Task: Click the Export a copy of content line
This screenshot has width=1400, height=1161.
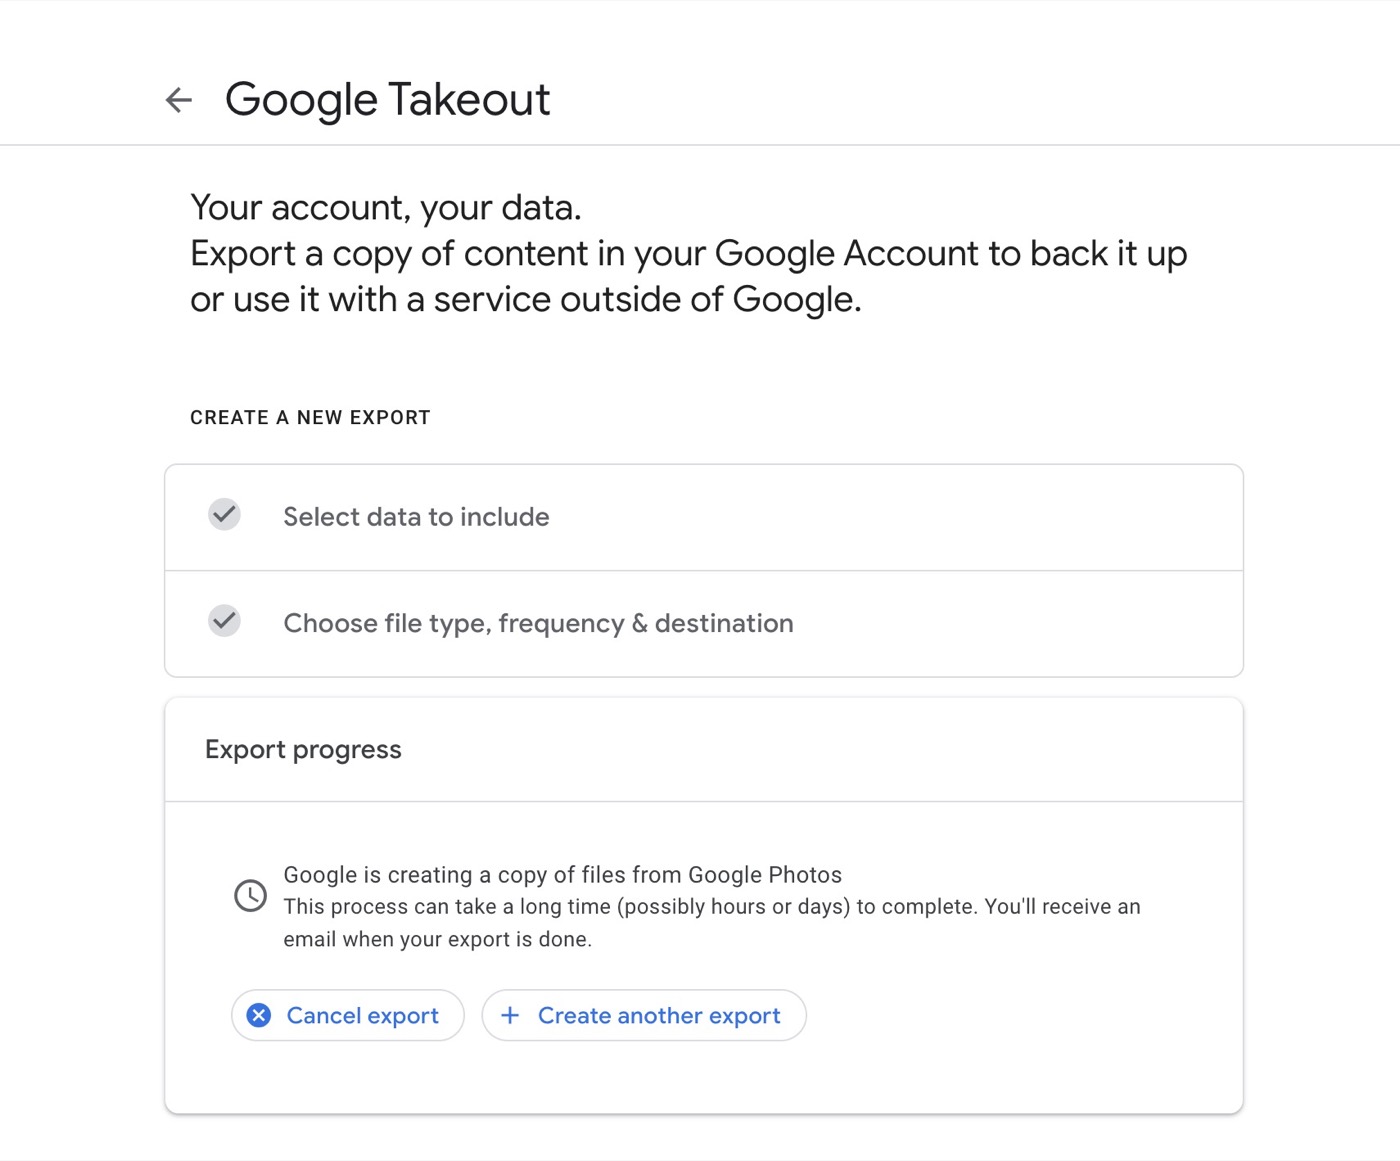Action: pyautogui.click(x=688, y=254)
